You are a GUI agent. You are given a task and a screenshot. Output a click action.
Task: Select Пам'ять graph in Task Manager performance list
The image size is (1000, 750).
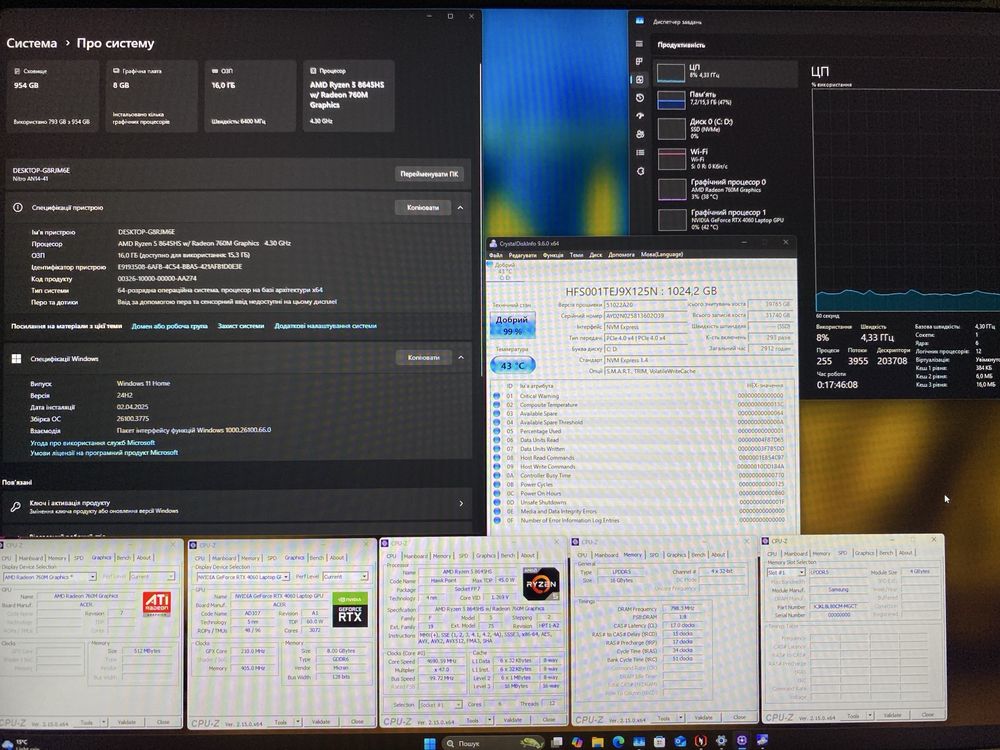click(725, 99)
